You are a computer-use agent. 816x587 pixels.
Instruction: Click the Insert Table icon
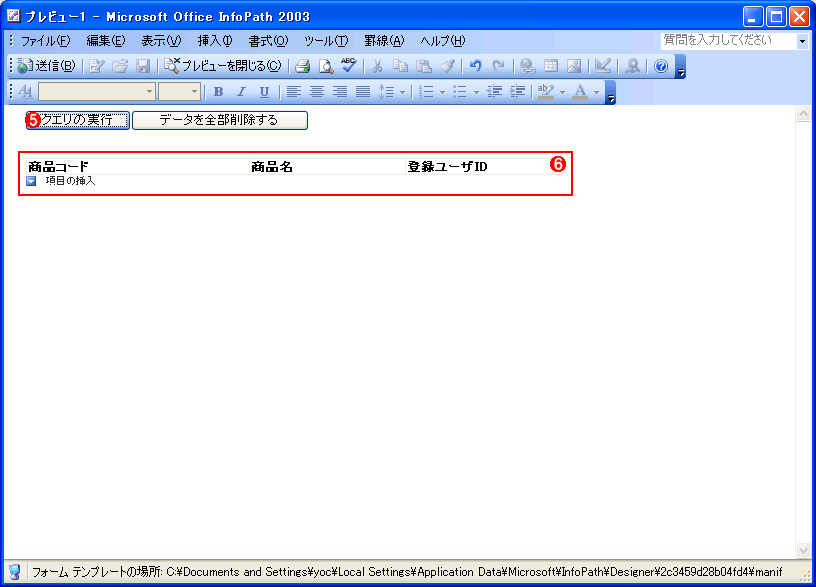(x=551, y=66)
